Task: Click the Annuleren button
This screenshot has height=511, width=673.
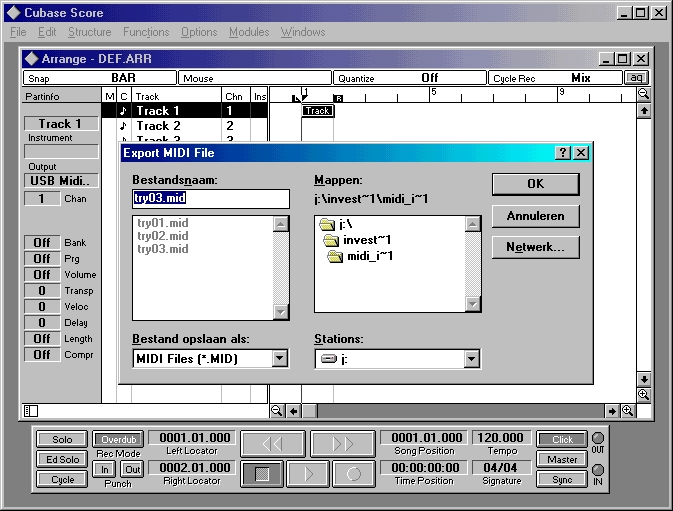Action: [535, 216]
